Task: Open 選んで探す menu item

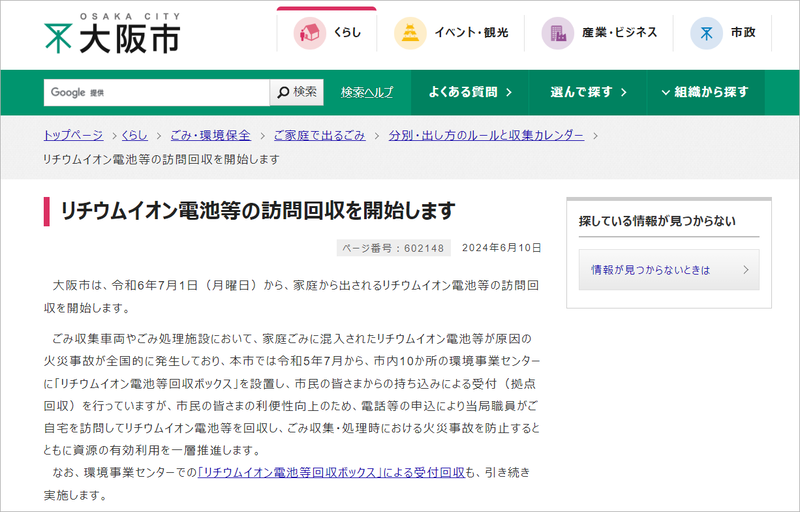Action: (x=588, y=92)
